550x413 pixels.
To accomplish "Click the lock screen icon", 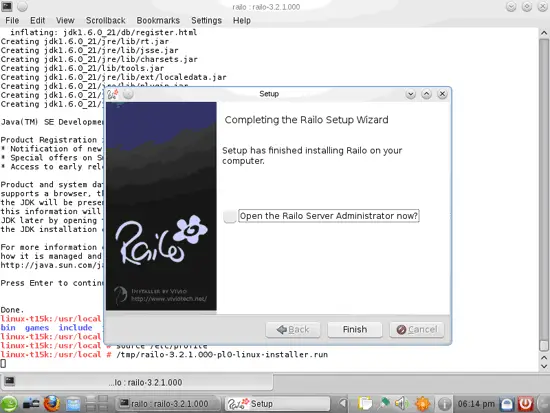I will tap(507, 404).
